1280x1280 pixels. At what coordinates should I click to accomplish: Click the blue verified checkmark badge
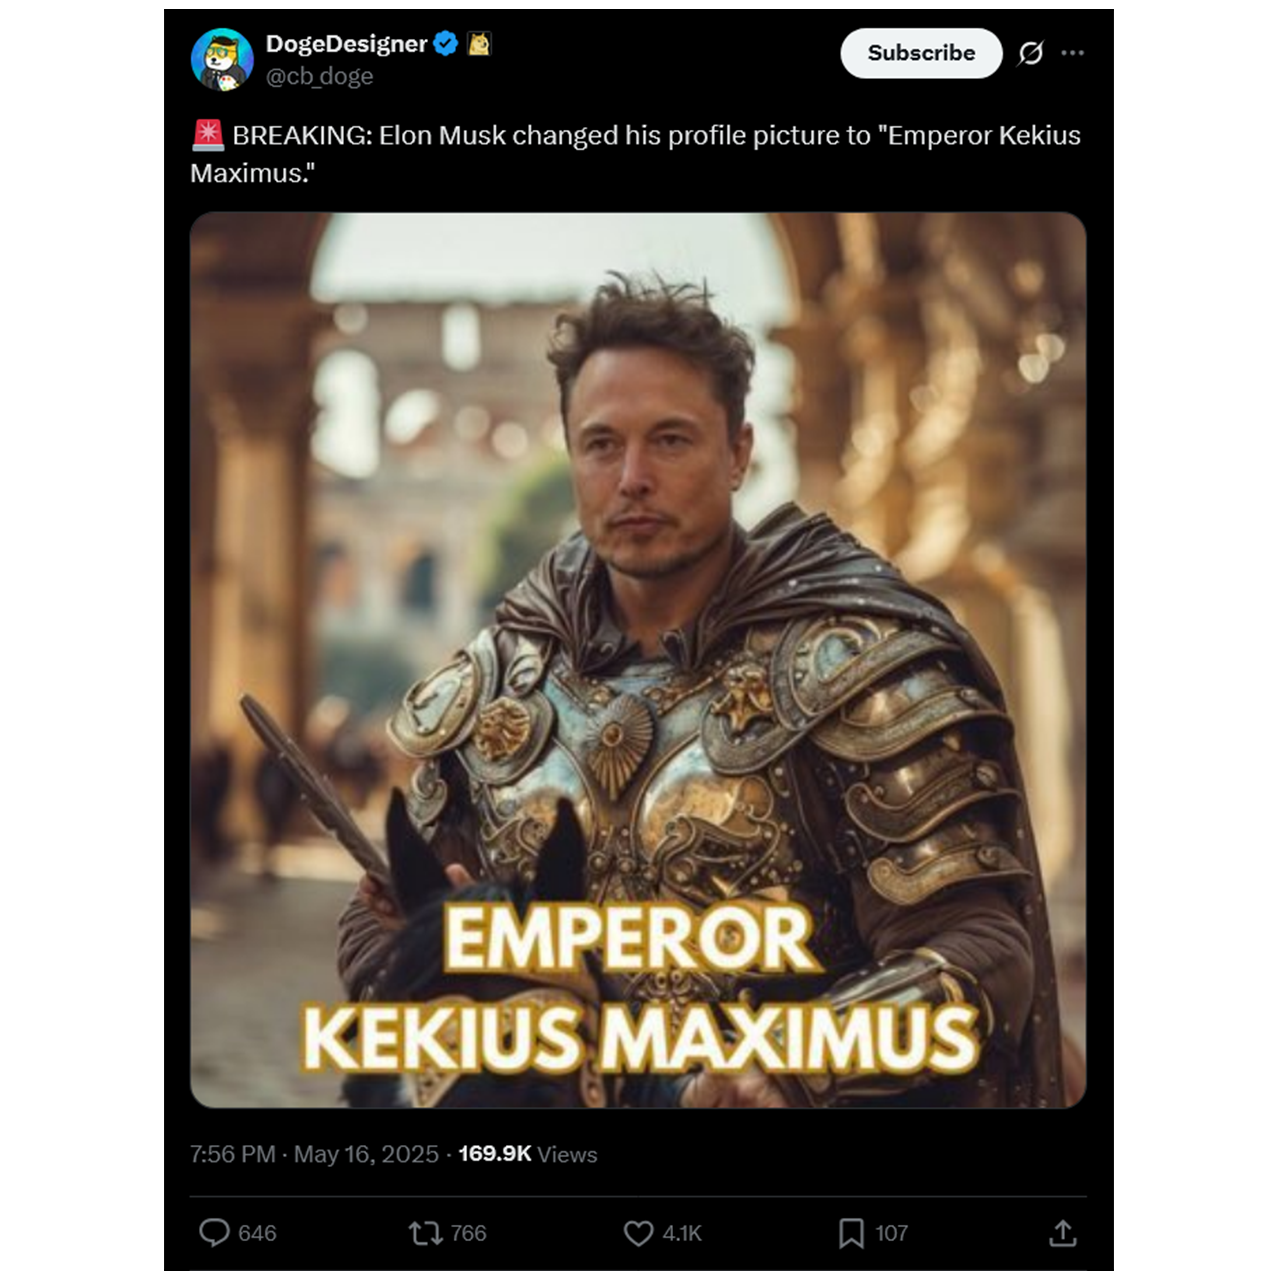pyautogui.click(x=446, y=44)
